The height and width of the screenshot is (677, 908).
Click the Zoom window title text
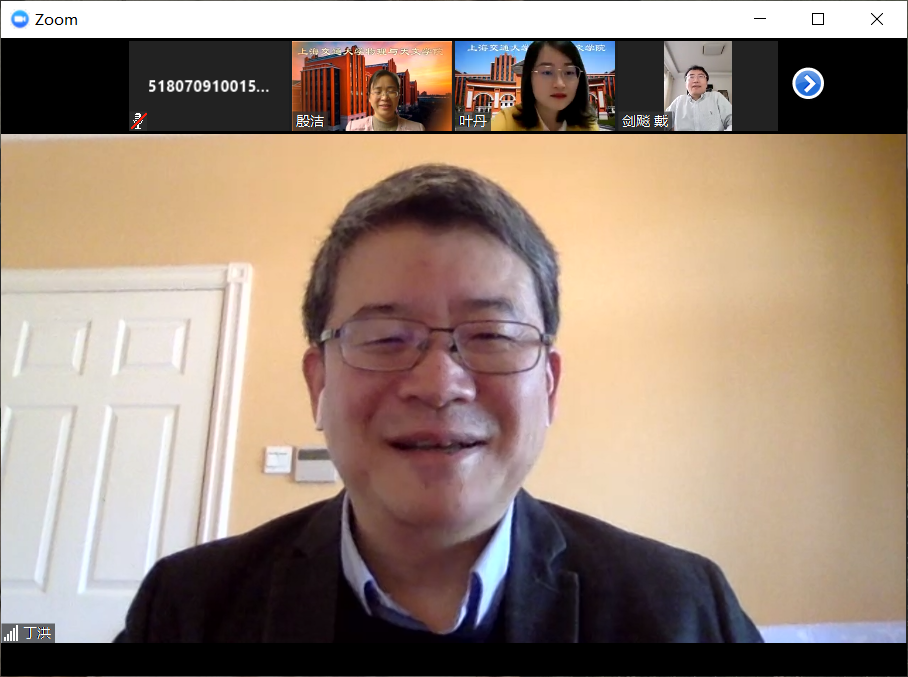click(56, 19)
